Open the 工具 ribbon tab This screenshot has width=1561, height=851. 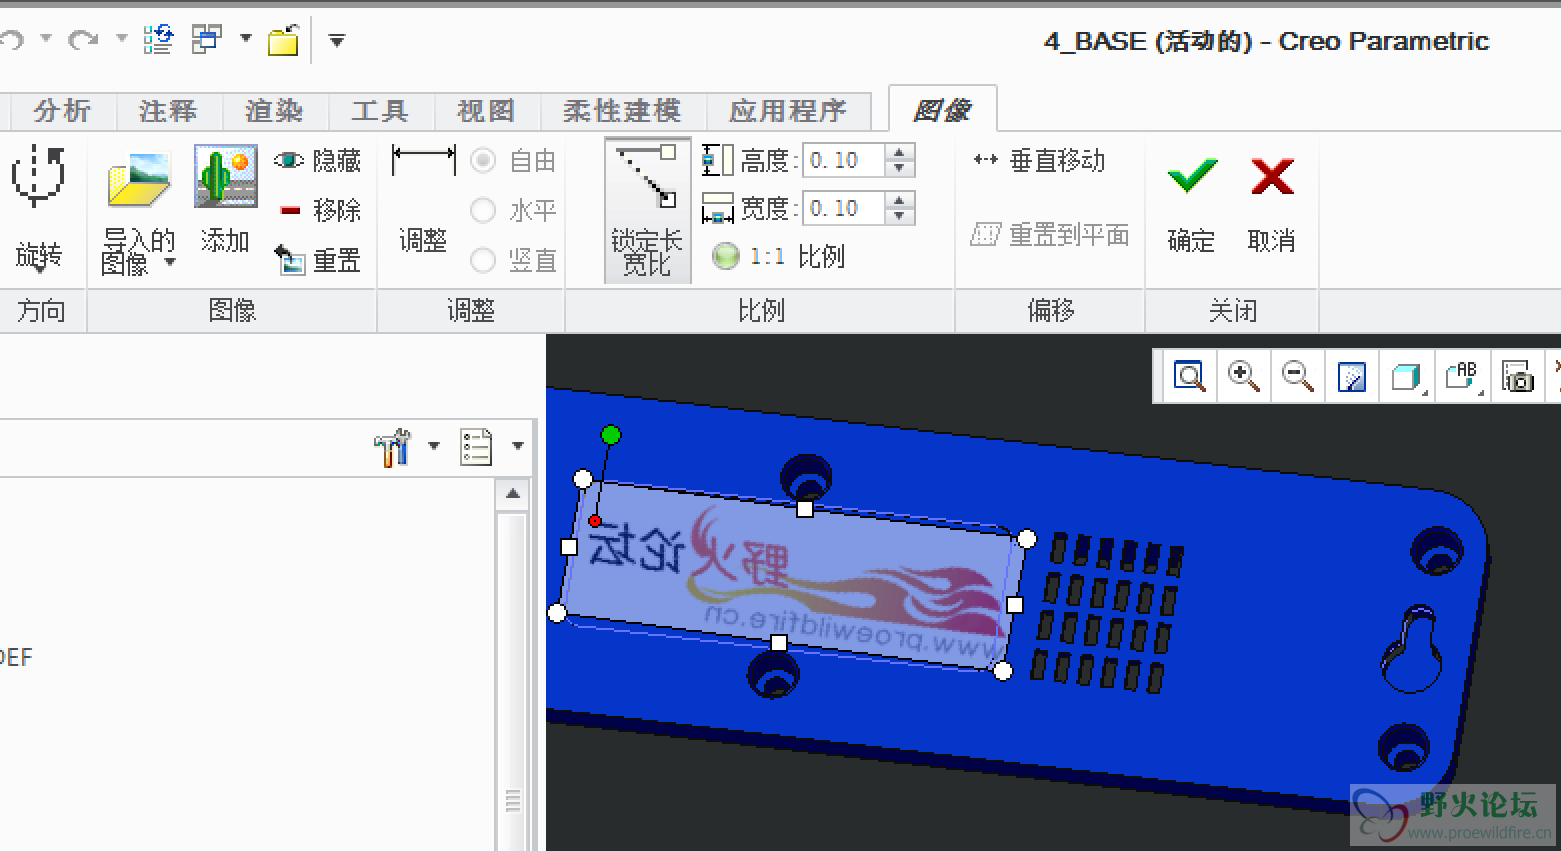tap(380, 111)
